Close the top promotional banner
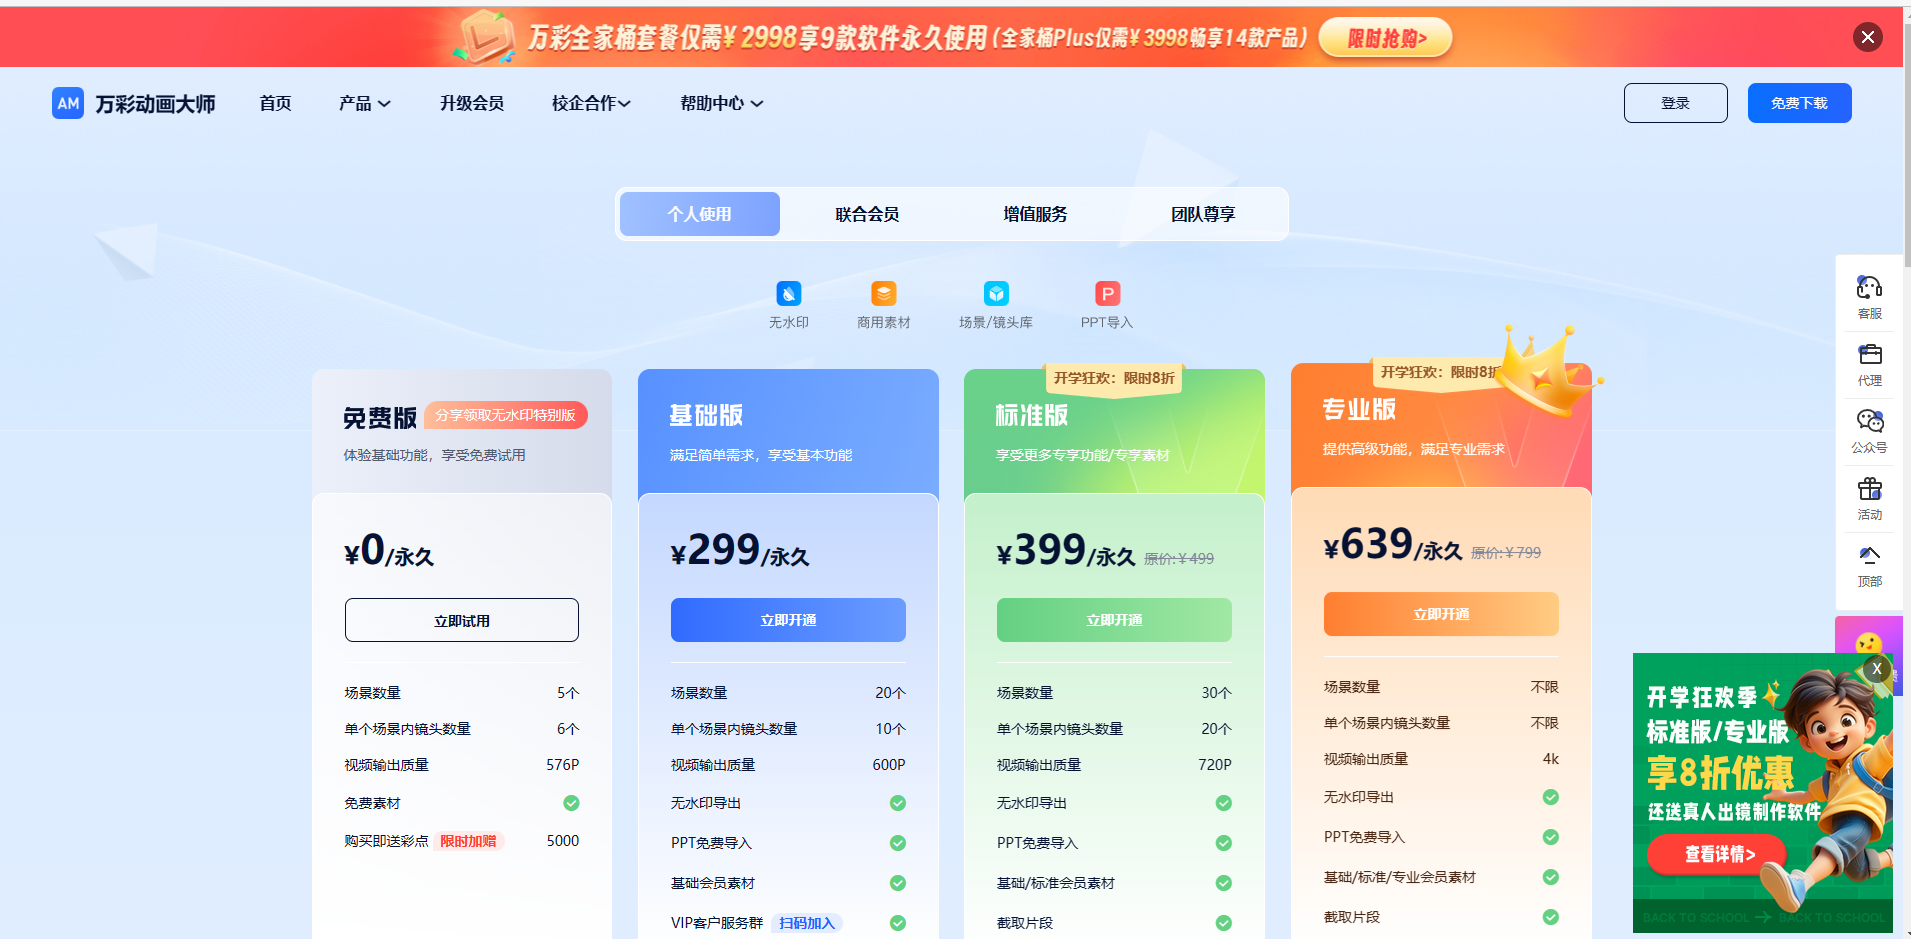Image resolution: width=1911 pixels, height=939 pixels. [x=1867, y=37]
